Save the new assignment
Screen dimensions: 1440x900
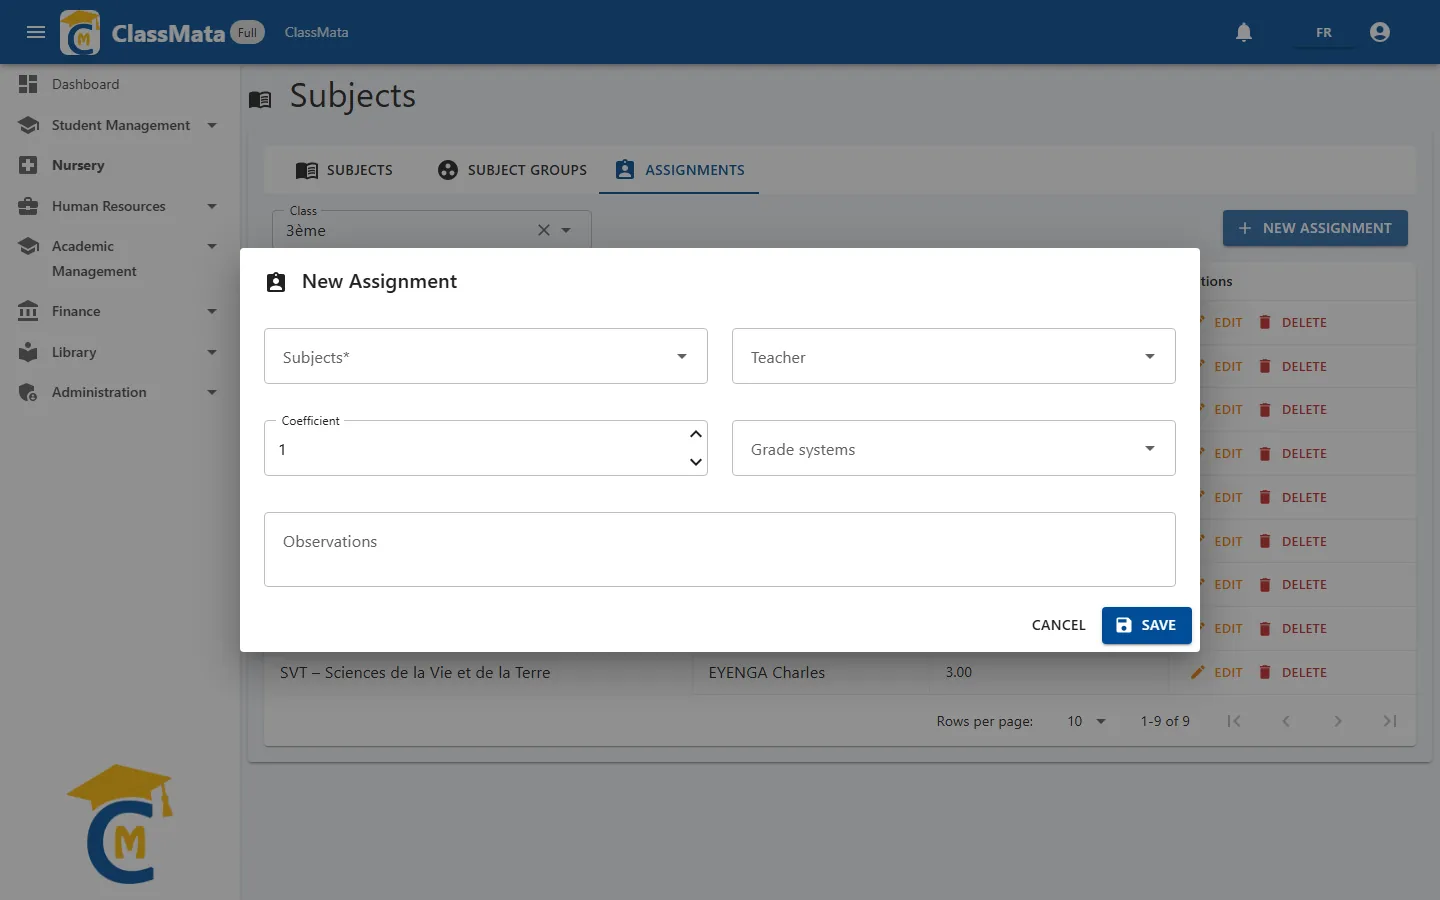tap(1147, 625)
